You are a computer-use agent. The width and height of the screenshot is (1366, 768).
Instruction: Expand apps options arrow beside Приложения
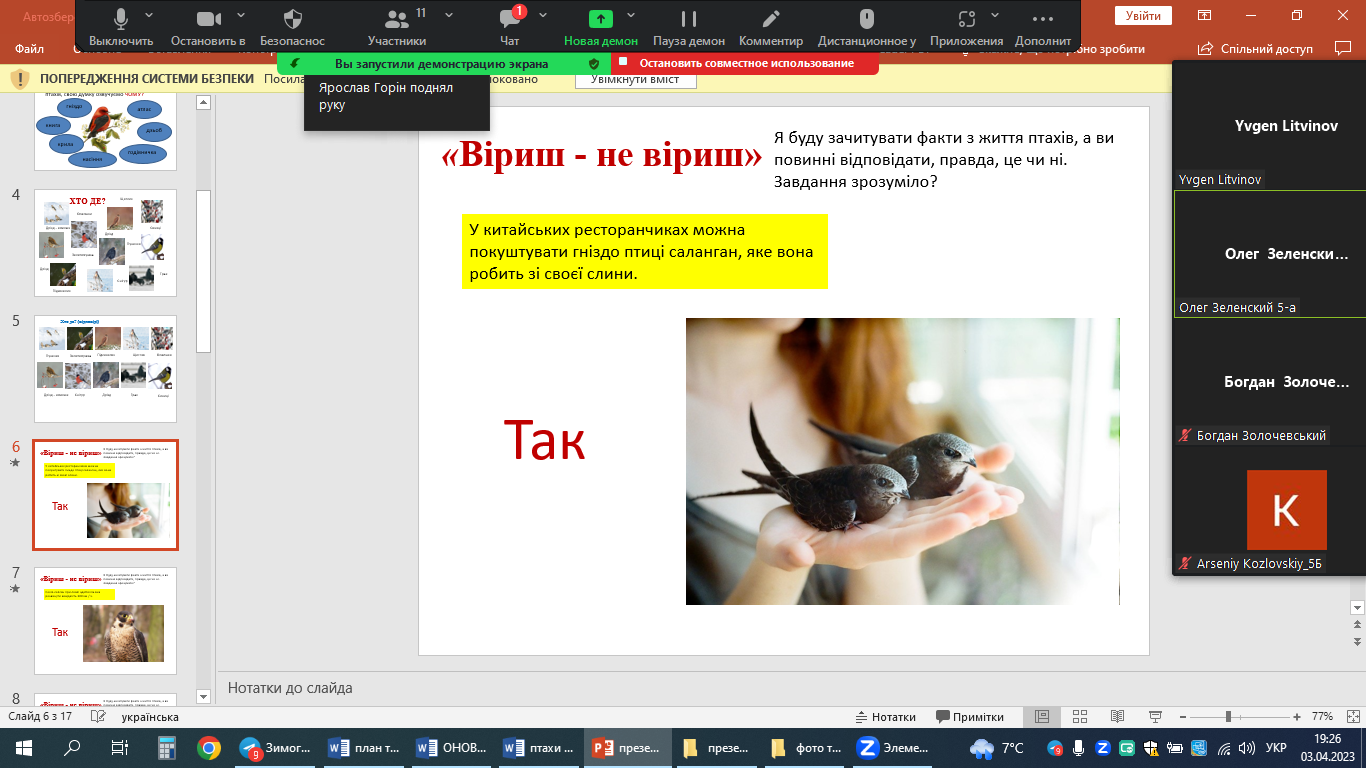coord(996,15)
